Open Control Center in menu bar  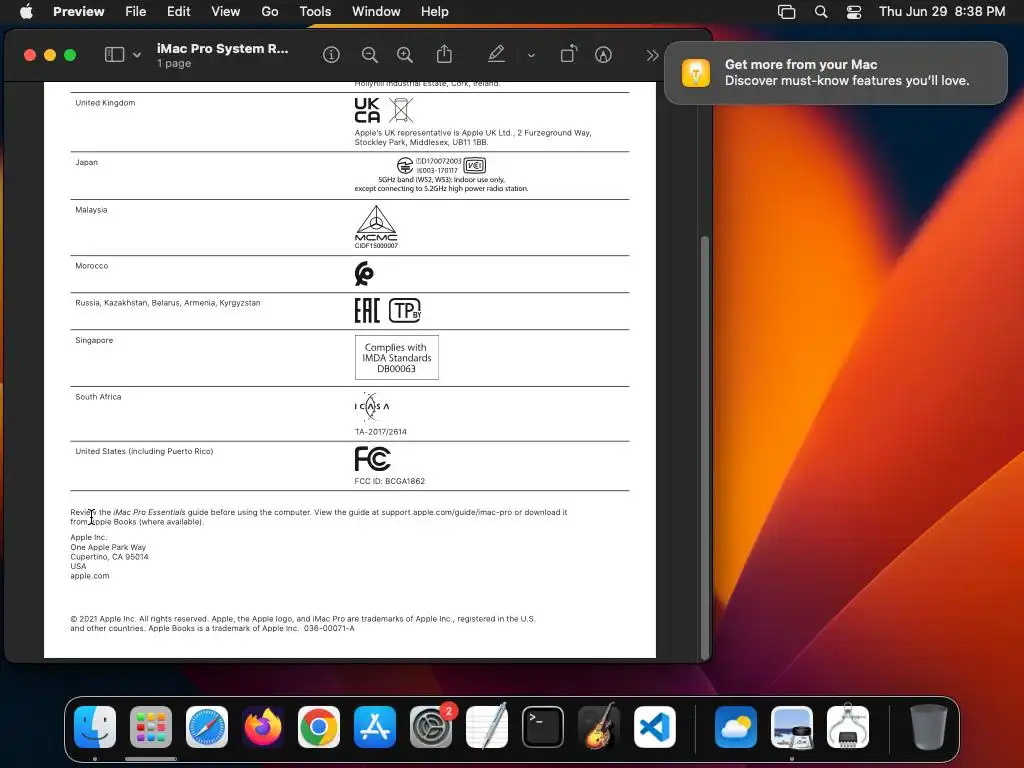click(x=854, y=12)
